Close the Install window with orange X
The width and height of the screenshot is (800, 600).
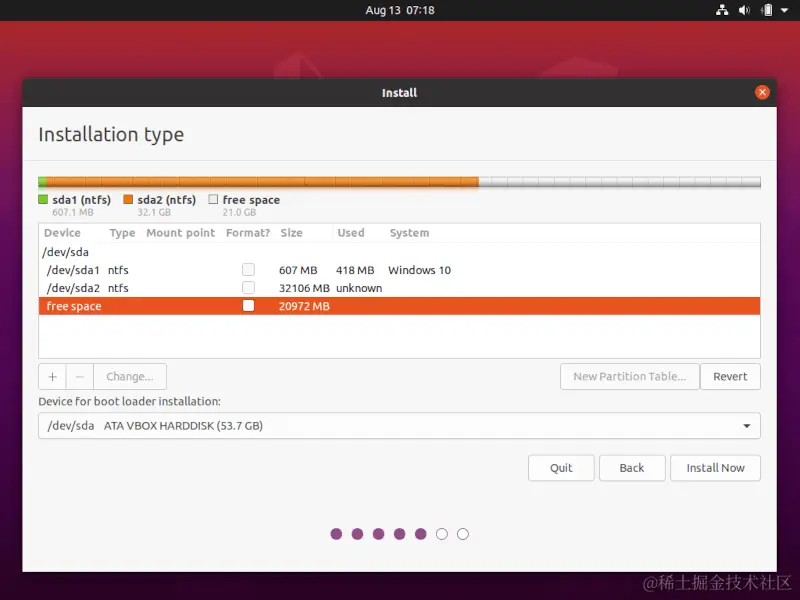[x=762, y=92]
